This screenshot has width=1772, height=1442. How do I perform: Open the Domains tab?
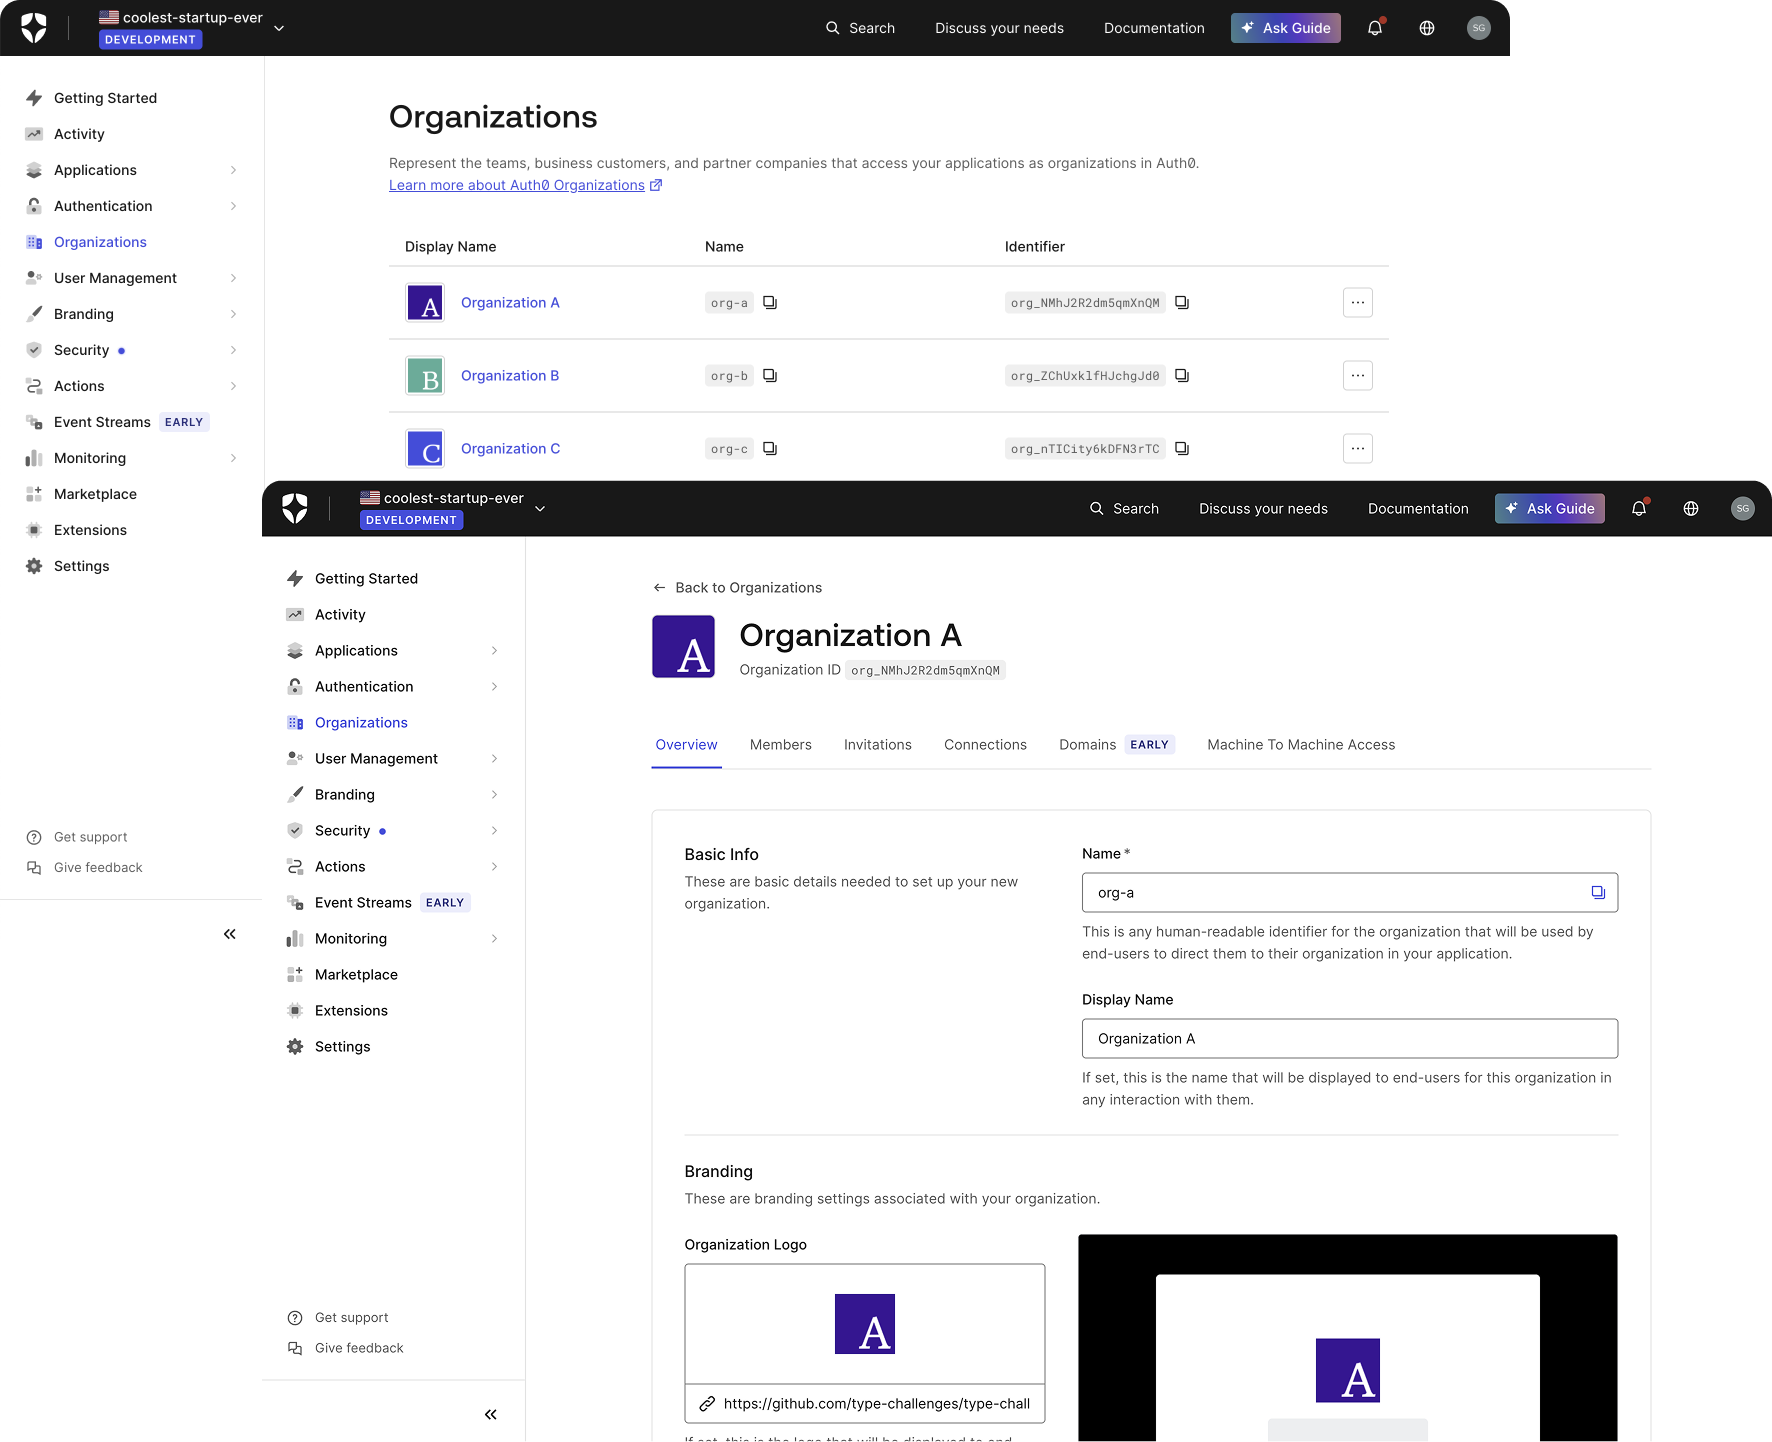(x=1087, y=744)
